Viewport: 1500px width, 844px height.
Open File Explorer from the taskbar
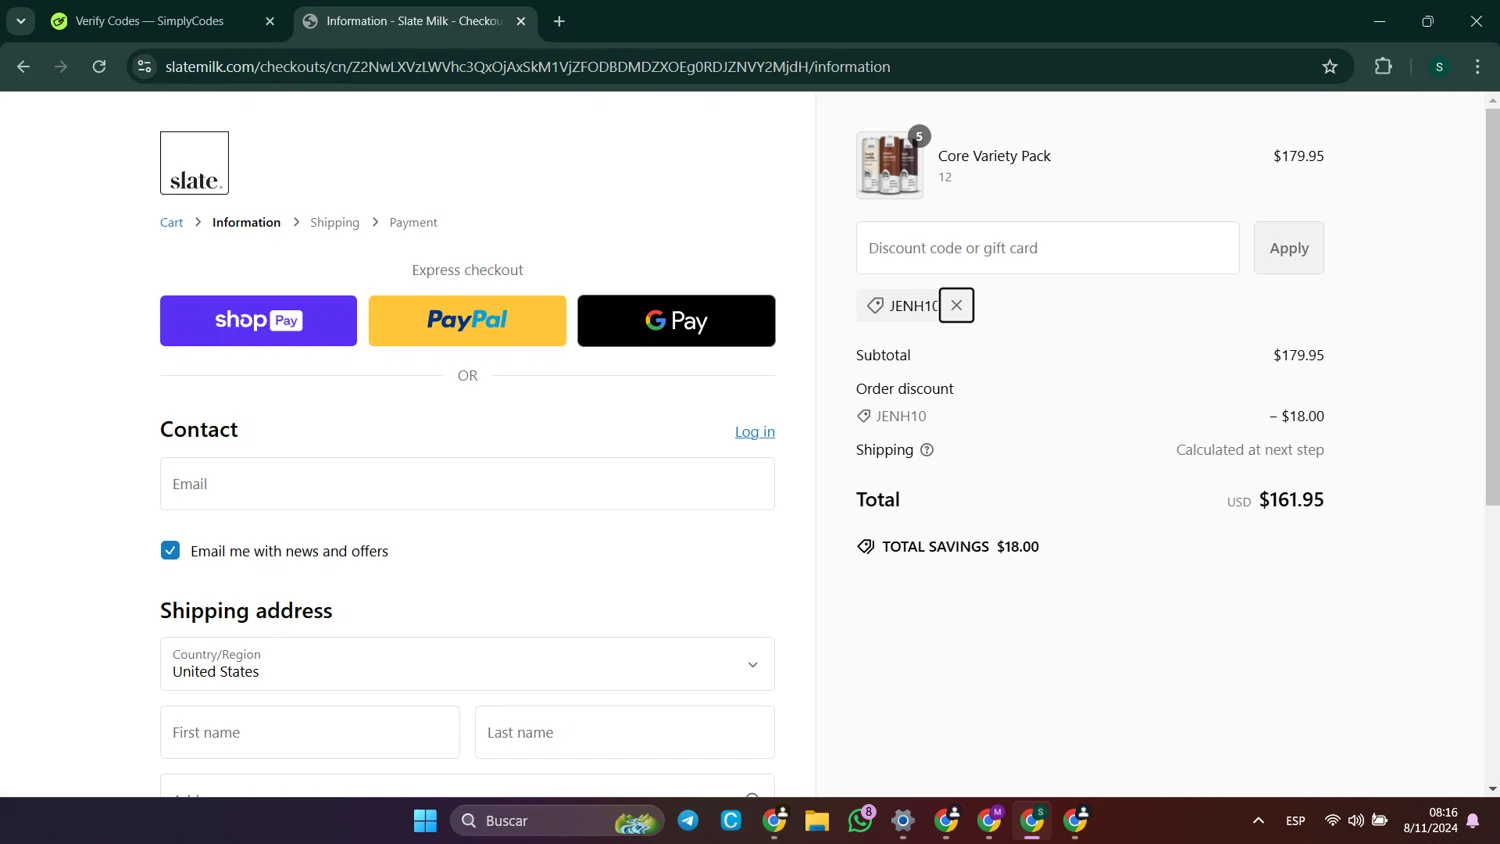[817, 821]
